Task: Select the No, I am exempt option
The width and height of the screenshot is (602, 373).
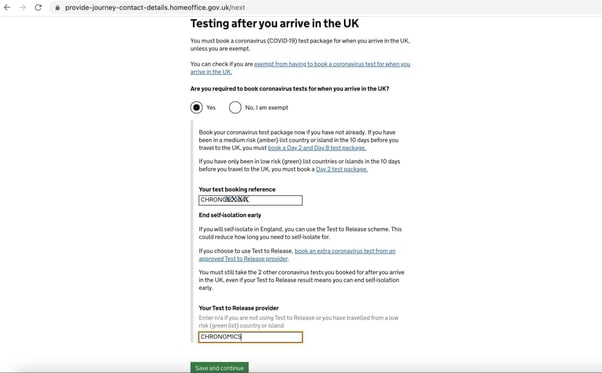Action: pos(235,107)
